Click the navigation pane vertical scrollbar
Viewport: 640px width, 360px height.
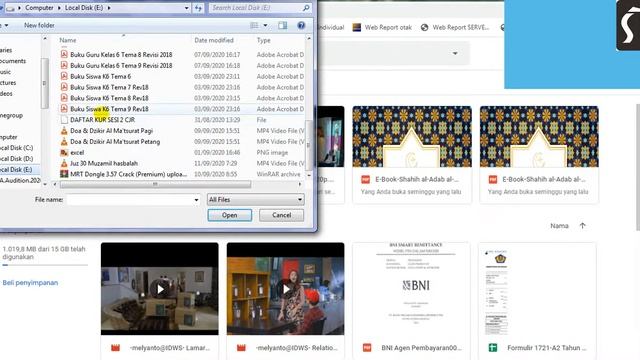click(x=45, y=83)
